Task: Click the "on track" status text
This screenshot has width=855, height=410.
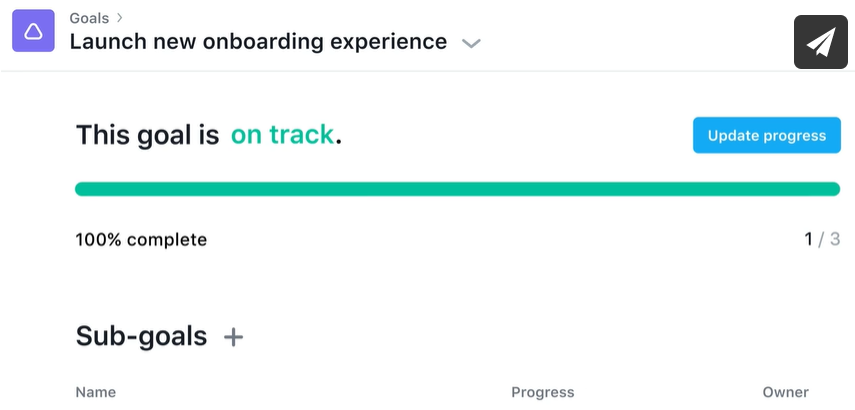Action: [x=282, y=134]
